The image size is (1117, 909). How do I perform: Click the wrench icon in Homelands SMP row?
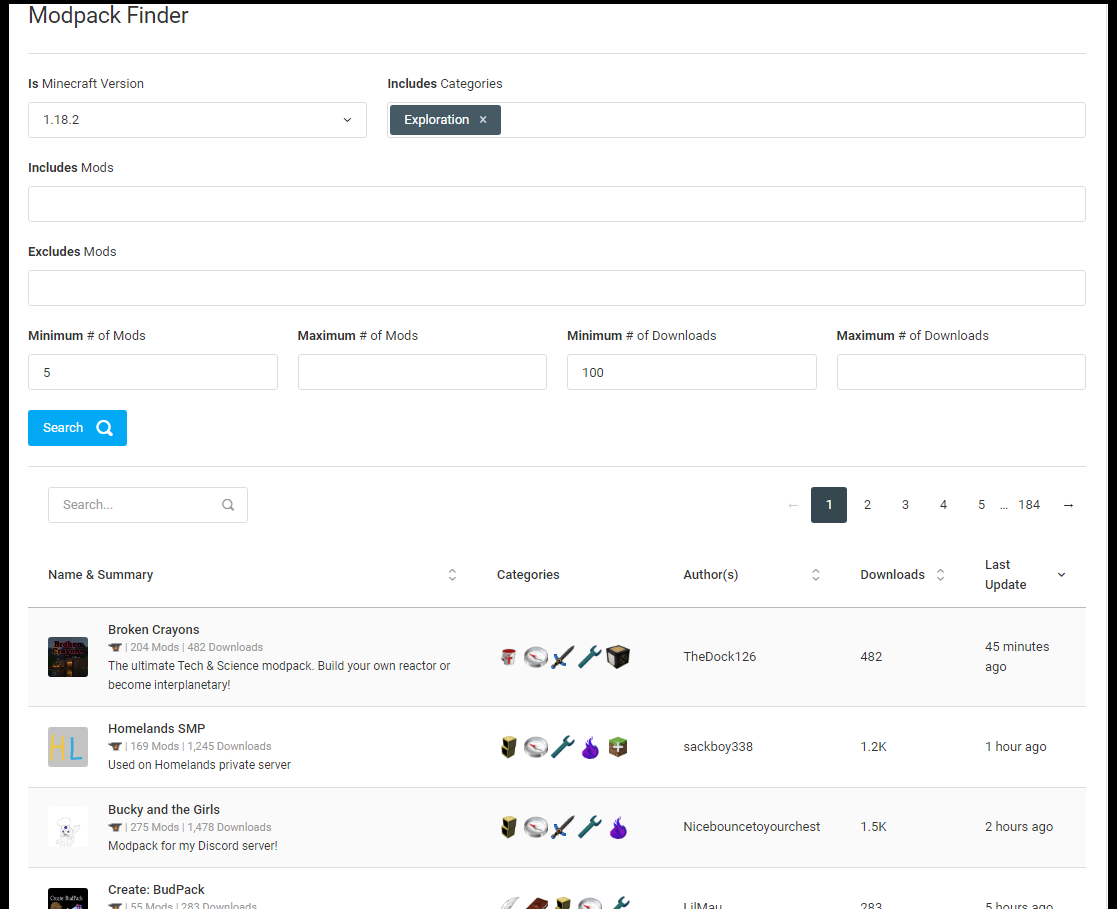click(x=563, y=747)
